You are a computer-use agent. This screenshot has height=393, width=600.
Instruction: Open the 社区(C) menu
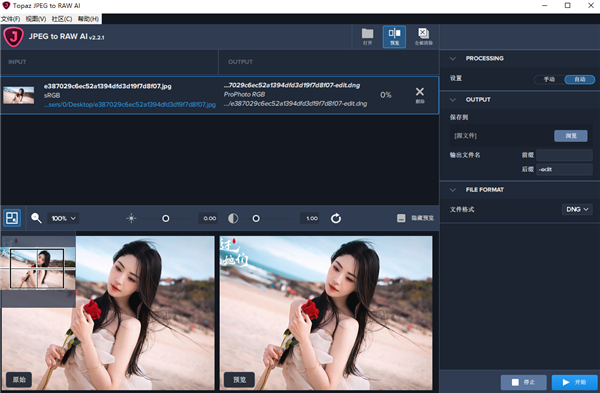[x=62, y=19]
